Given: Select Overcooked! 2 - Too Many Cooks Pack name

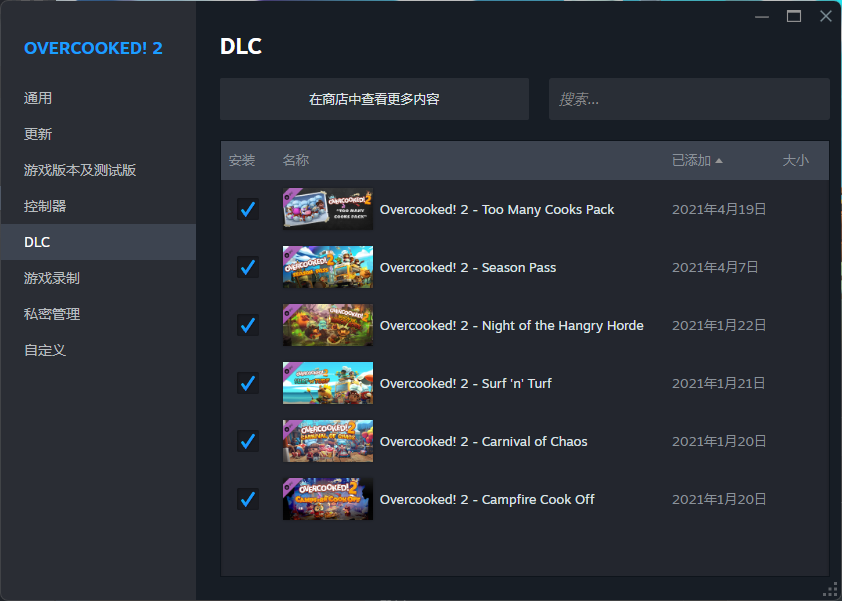Looking at the screenshot, I should [x=497, y=209].
